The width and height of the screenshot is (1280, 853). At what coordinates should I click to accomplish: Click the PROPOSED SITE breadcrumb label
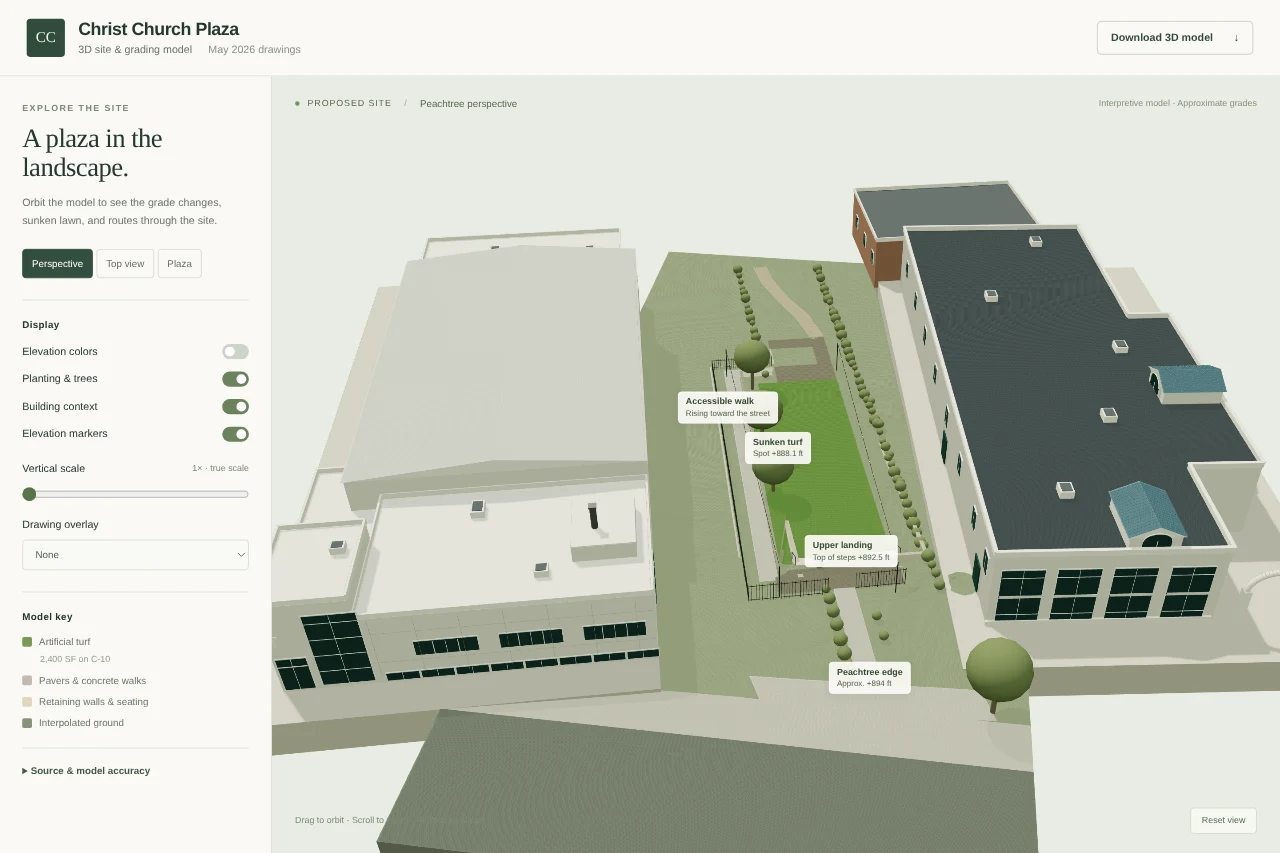[x=349, y=103]
